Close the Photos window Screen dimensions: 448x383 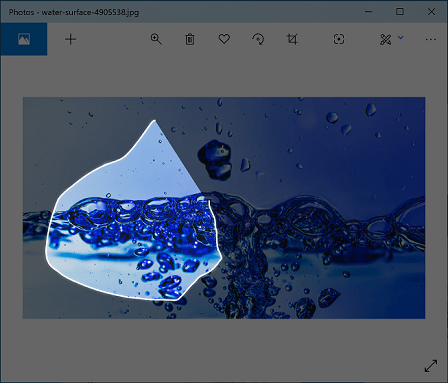click(x=431, y=11)
